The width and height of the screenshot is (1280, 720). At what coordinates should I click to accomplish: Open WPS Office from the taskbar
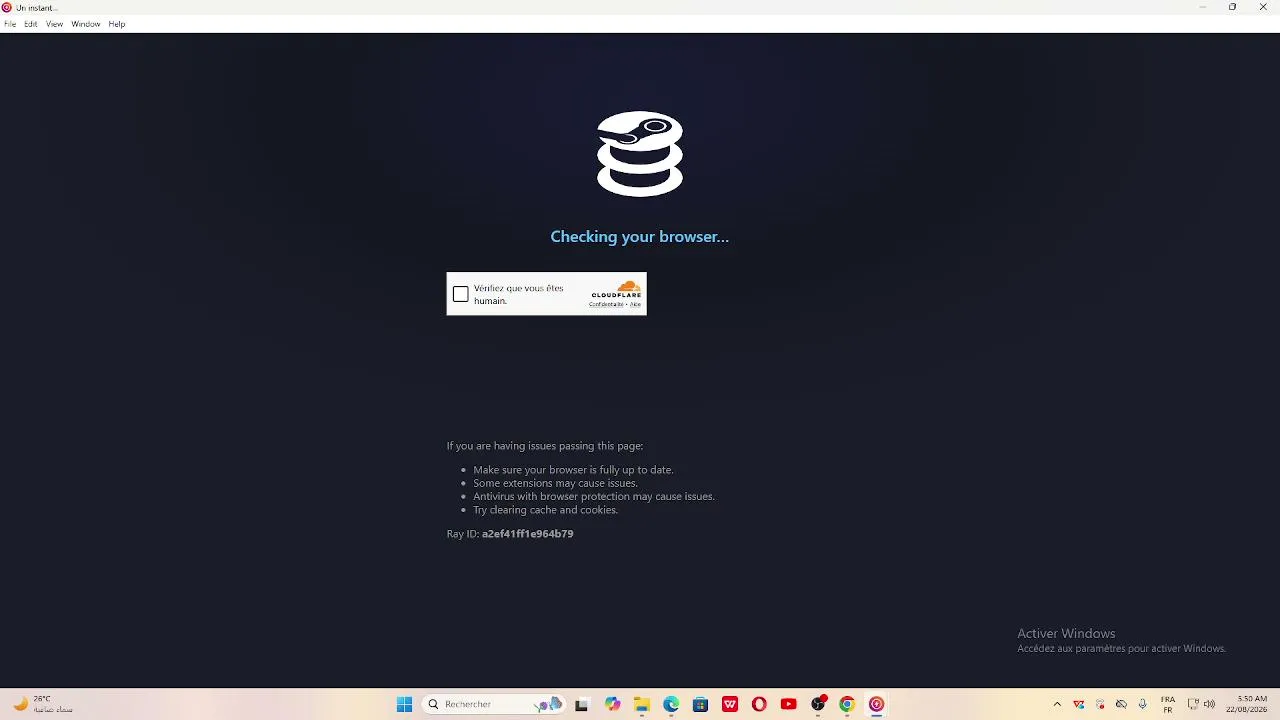pos(730,704)
